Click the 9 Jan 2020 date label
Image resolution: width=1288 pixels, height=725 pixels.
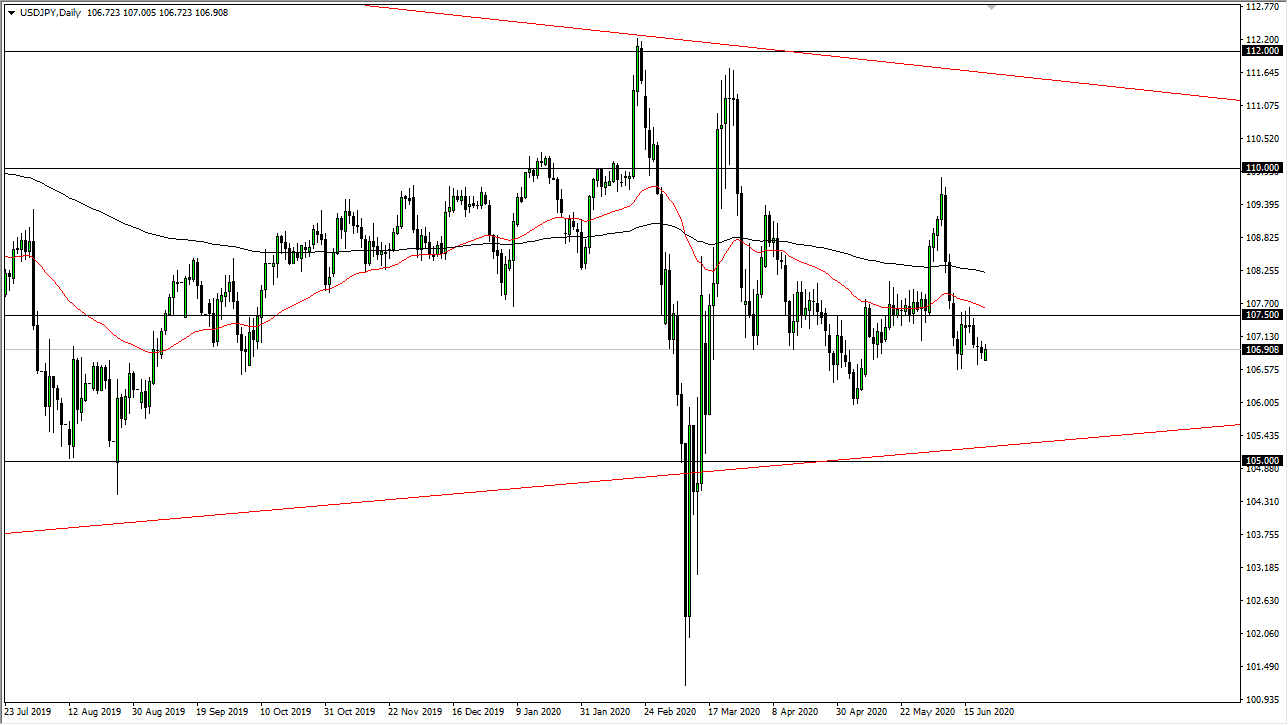click(537, 712)
